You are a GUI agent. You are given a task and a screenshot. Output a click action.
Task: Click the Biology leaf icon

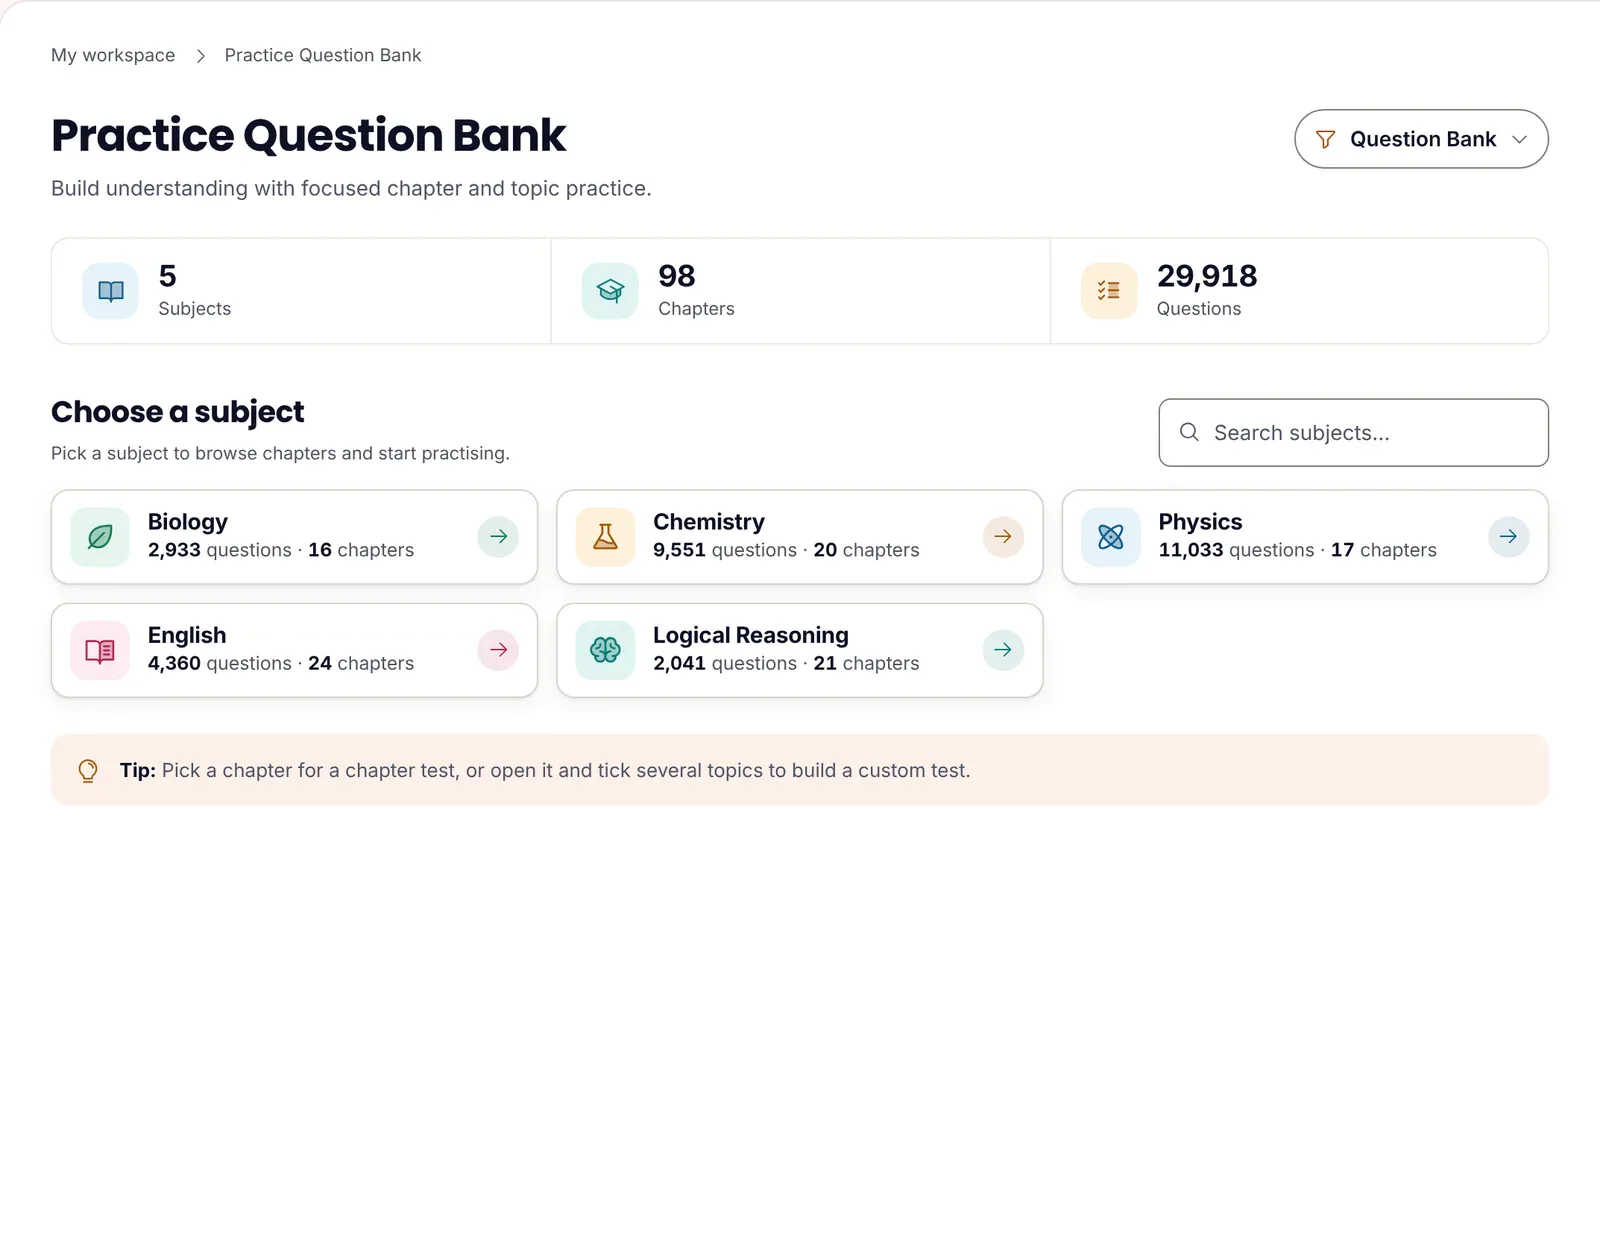click(x=100, y=537)
